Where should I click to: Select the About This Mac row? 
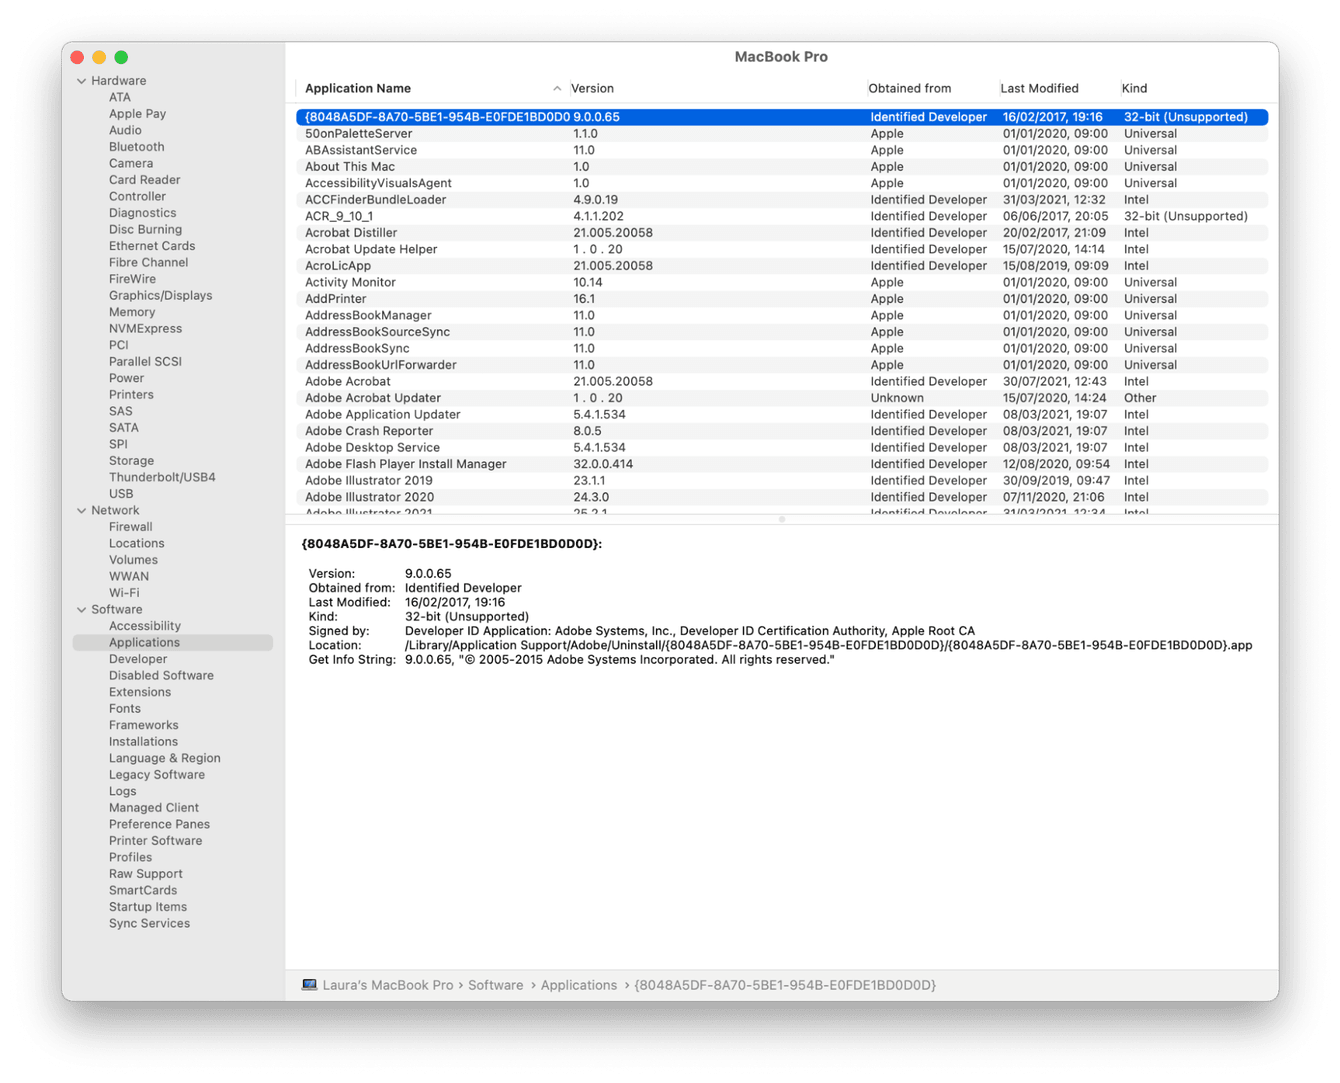782,167
